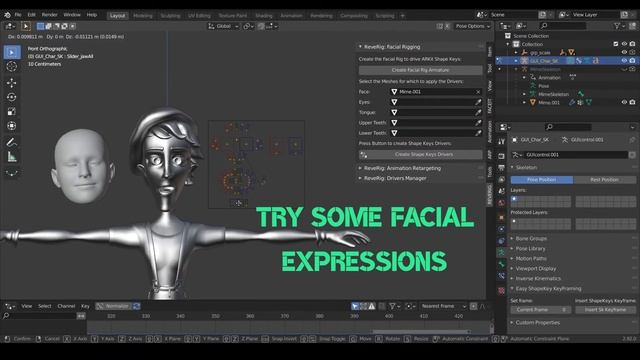Viewport: 640px width, 360px height.
Task: Switch to the Layout workspace tab
Action: tap(118, 16)
